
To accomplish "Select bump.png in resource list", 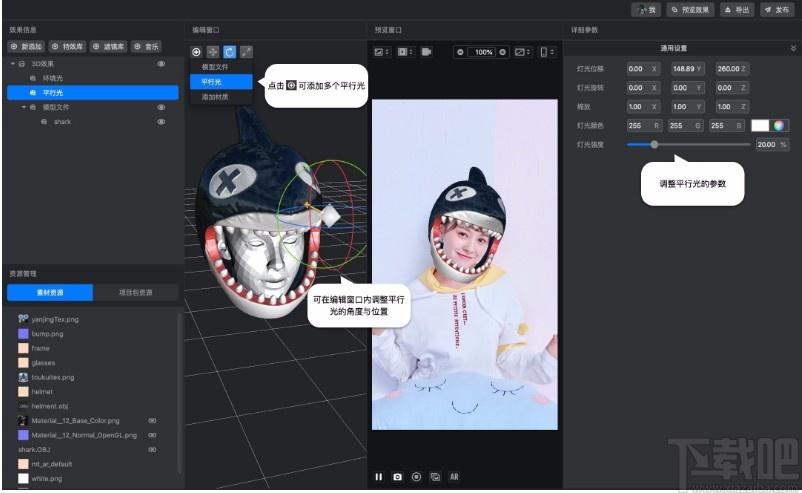I will 47,333.
